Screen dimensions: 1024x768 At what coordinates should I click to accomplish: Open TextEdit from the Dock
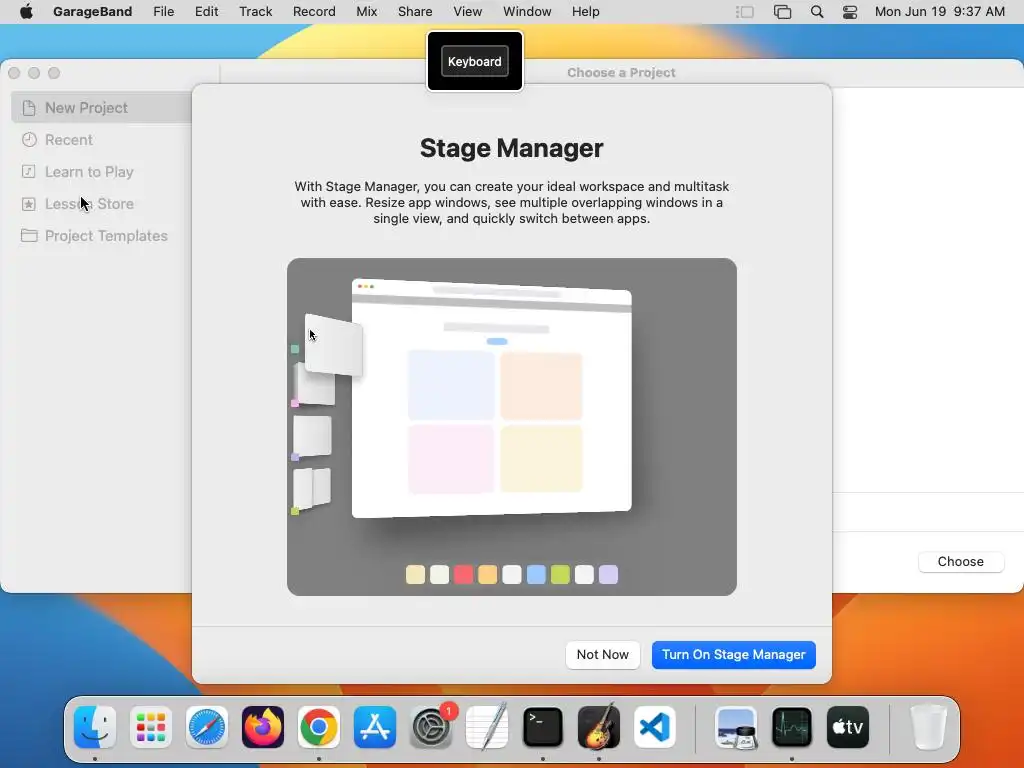pos(487,727)
